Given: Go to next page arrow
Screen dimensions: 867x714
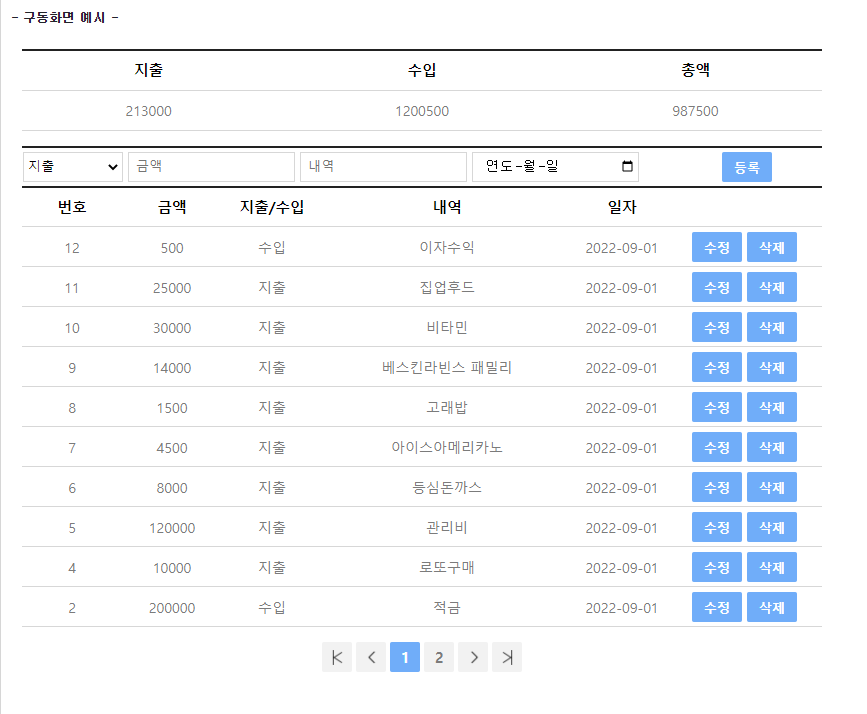Looking at the screenshot, I should pyautogui.click(x=473, y=657).
